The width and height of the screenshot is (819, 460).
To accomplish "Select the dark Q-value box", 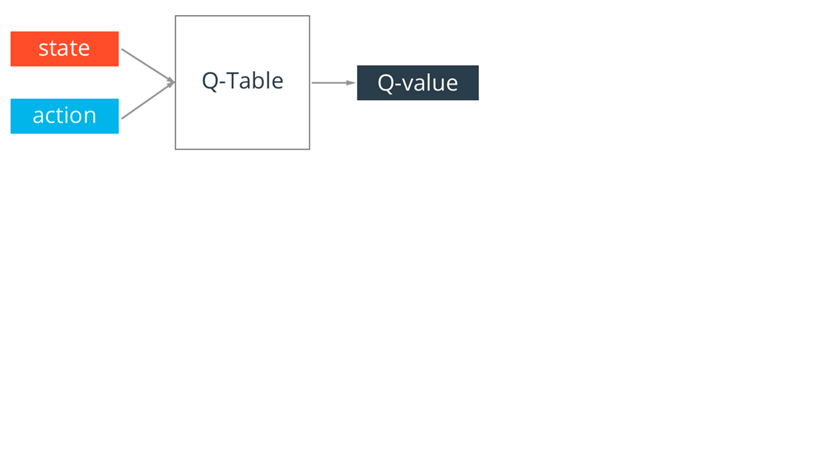I will click(417, 83).
